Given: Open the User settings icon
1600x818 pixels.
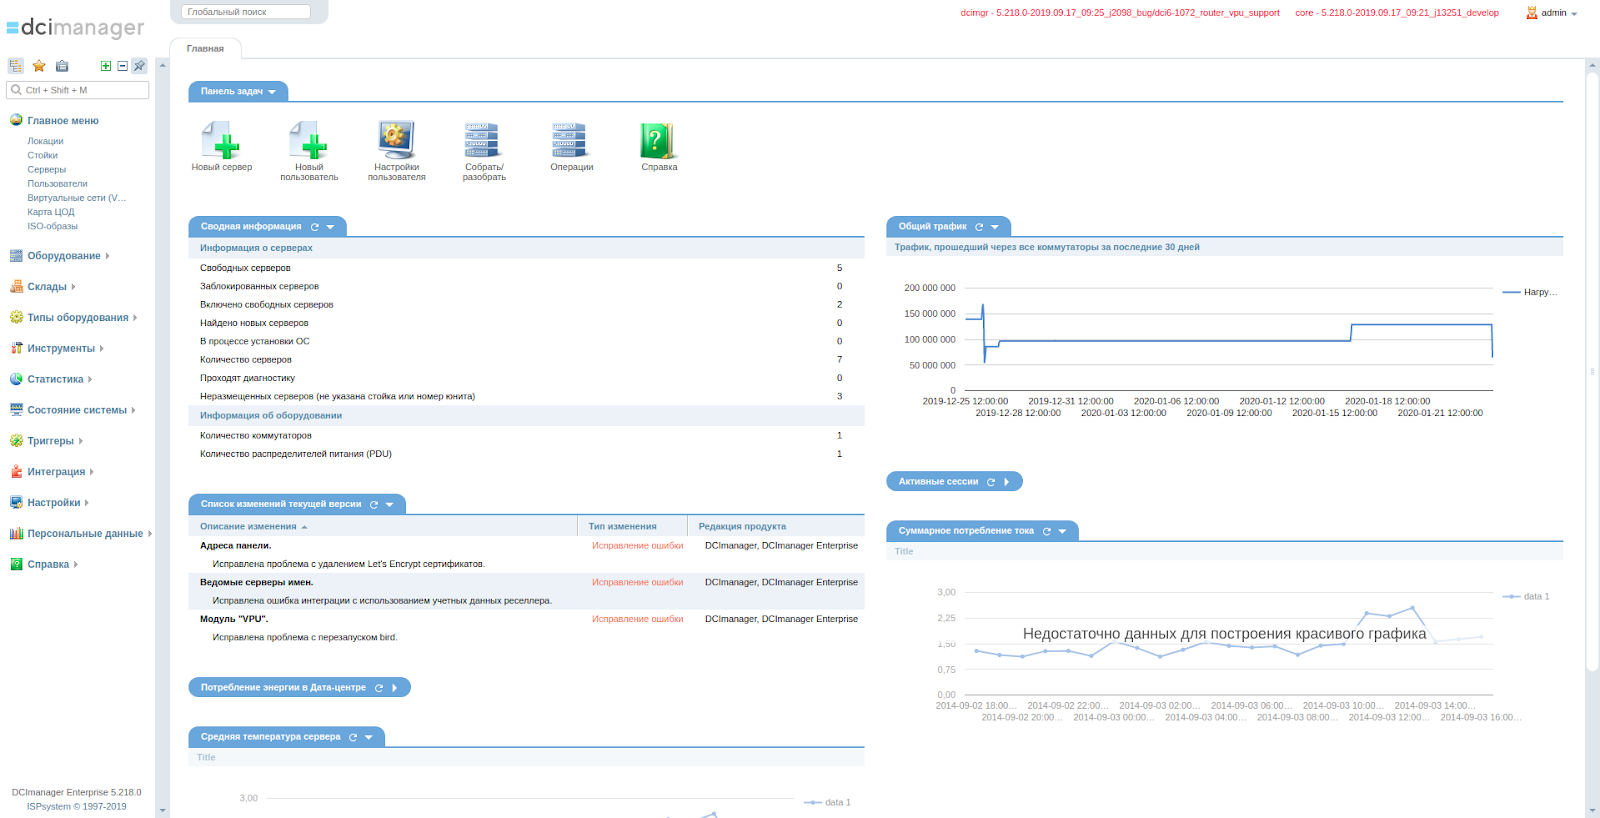Looking at the screenshot, I should click(x=397, y=151).
